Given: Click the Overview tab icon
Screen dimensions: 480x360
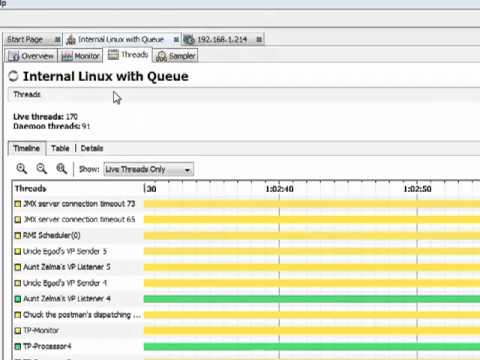Looking at the screenshot, I should pyautogui.click(x=14, y=56).
